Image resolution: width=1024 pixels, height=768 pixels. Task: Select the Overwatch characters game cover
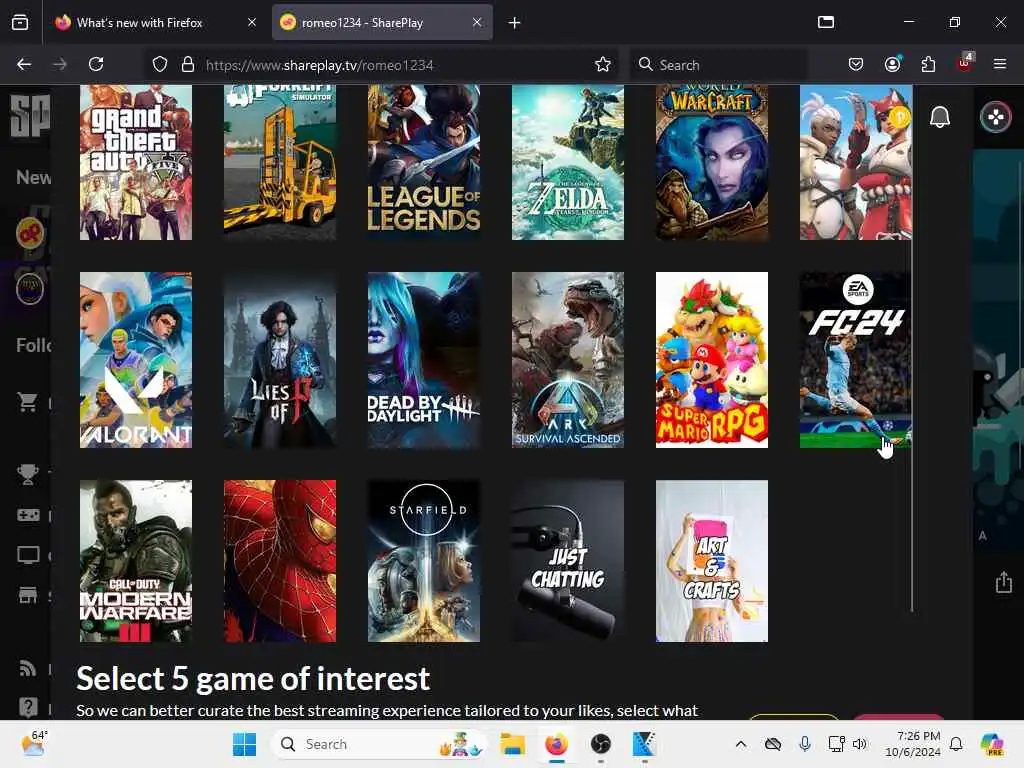[x=856, y=163]
